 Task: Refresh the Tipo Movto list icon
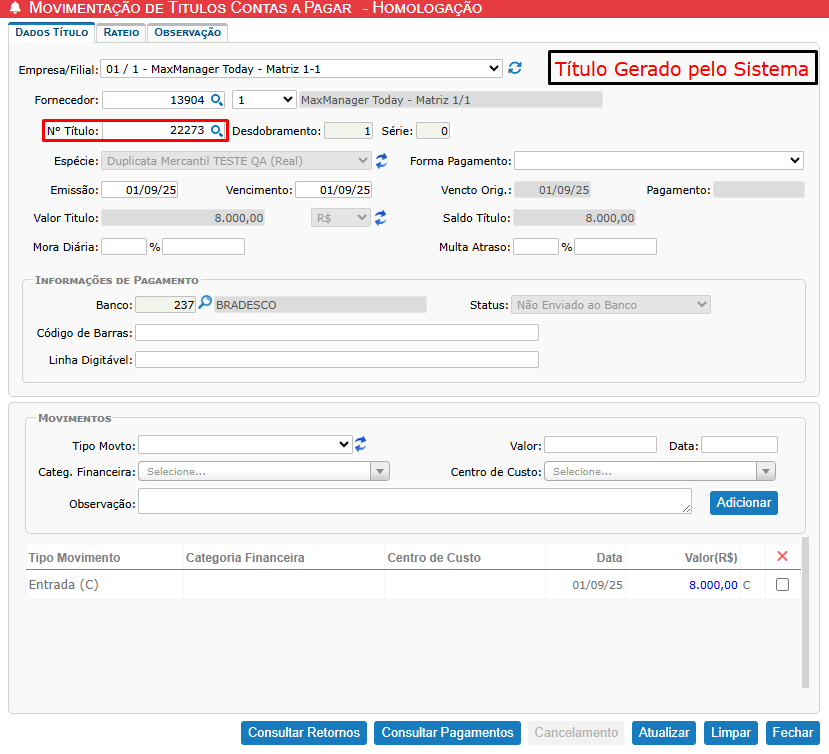coord(361,444)
